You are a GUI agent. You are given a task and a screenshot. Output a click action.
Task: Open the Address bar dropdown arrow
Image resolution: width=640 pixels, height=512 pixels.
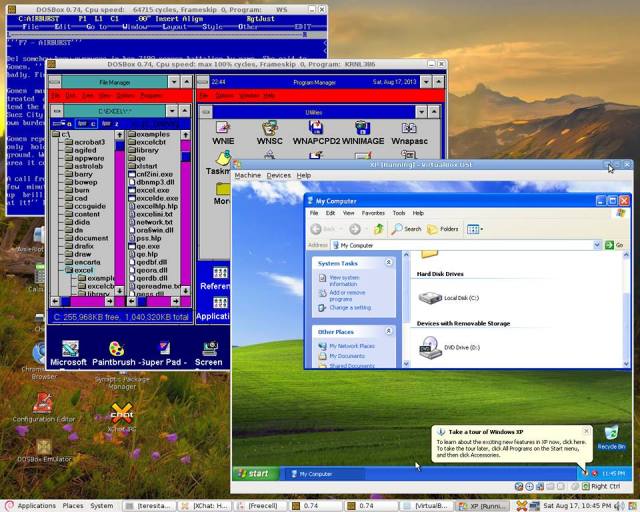599,245
